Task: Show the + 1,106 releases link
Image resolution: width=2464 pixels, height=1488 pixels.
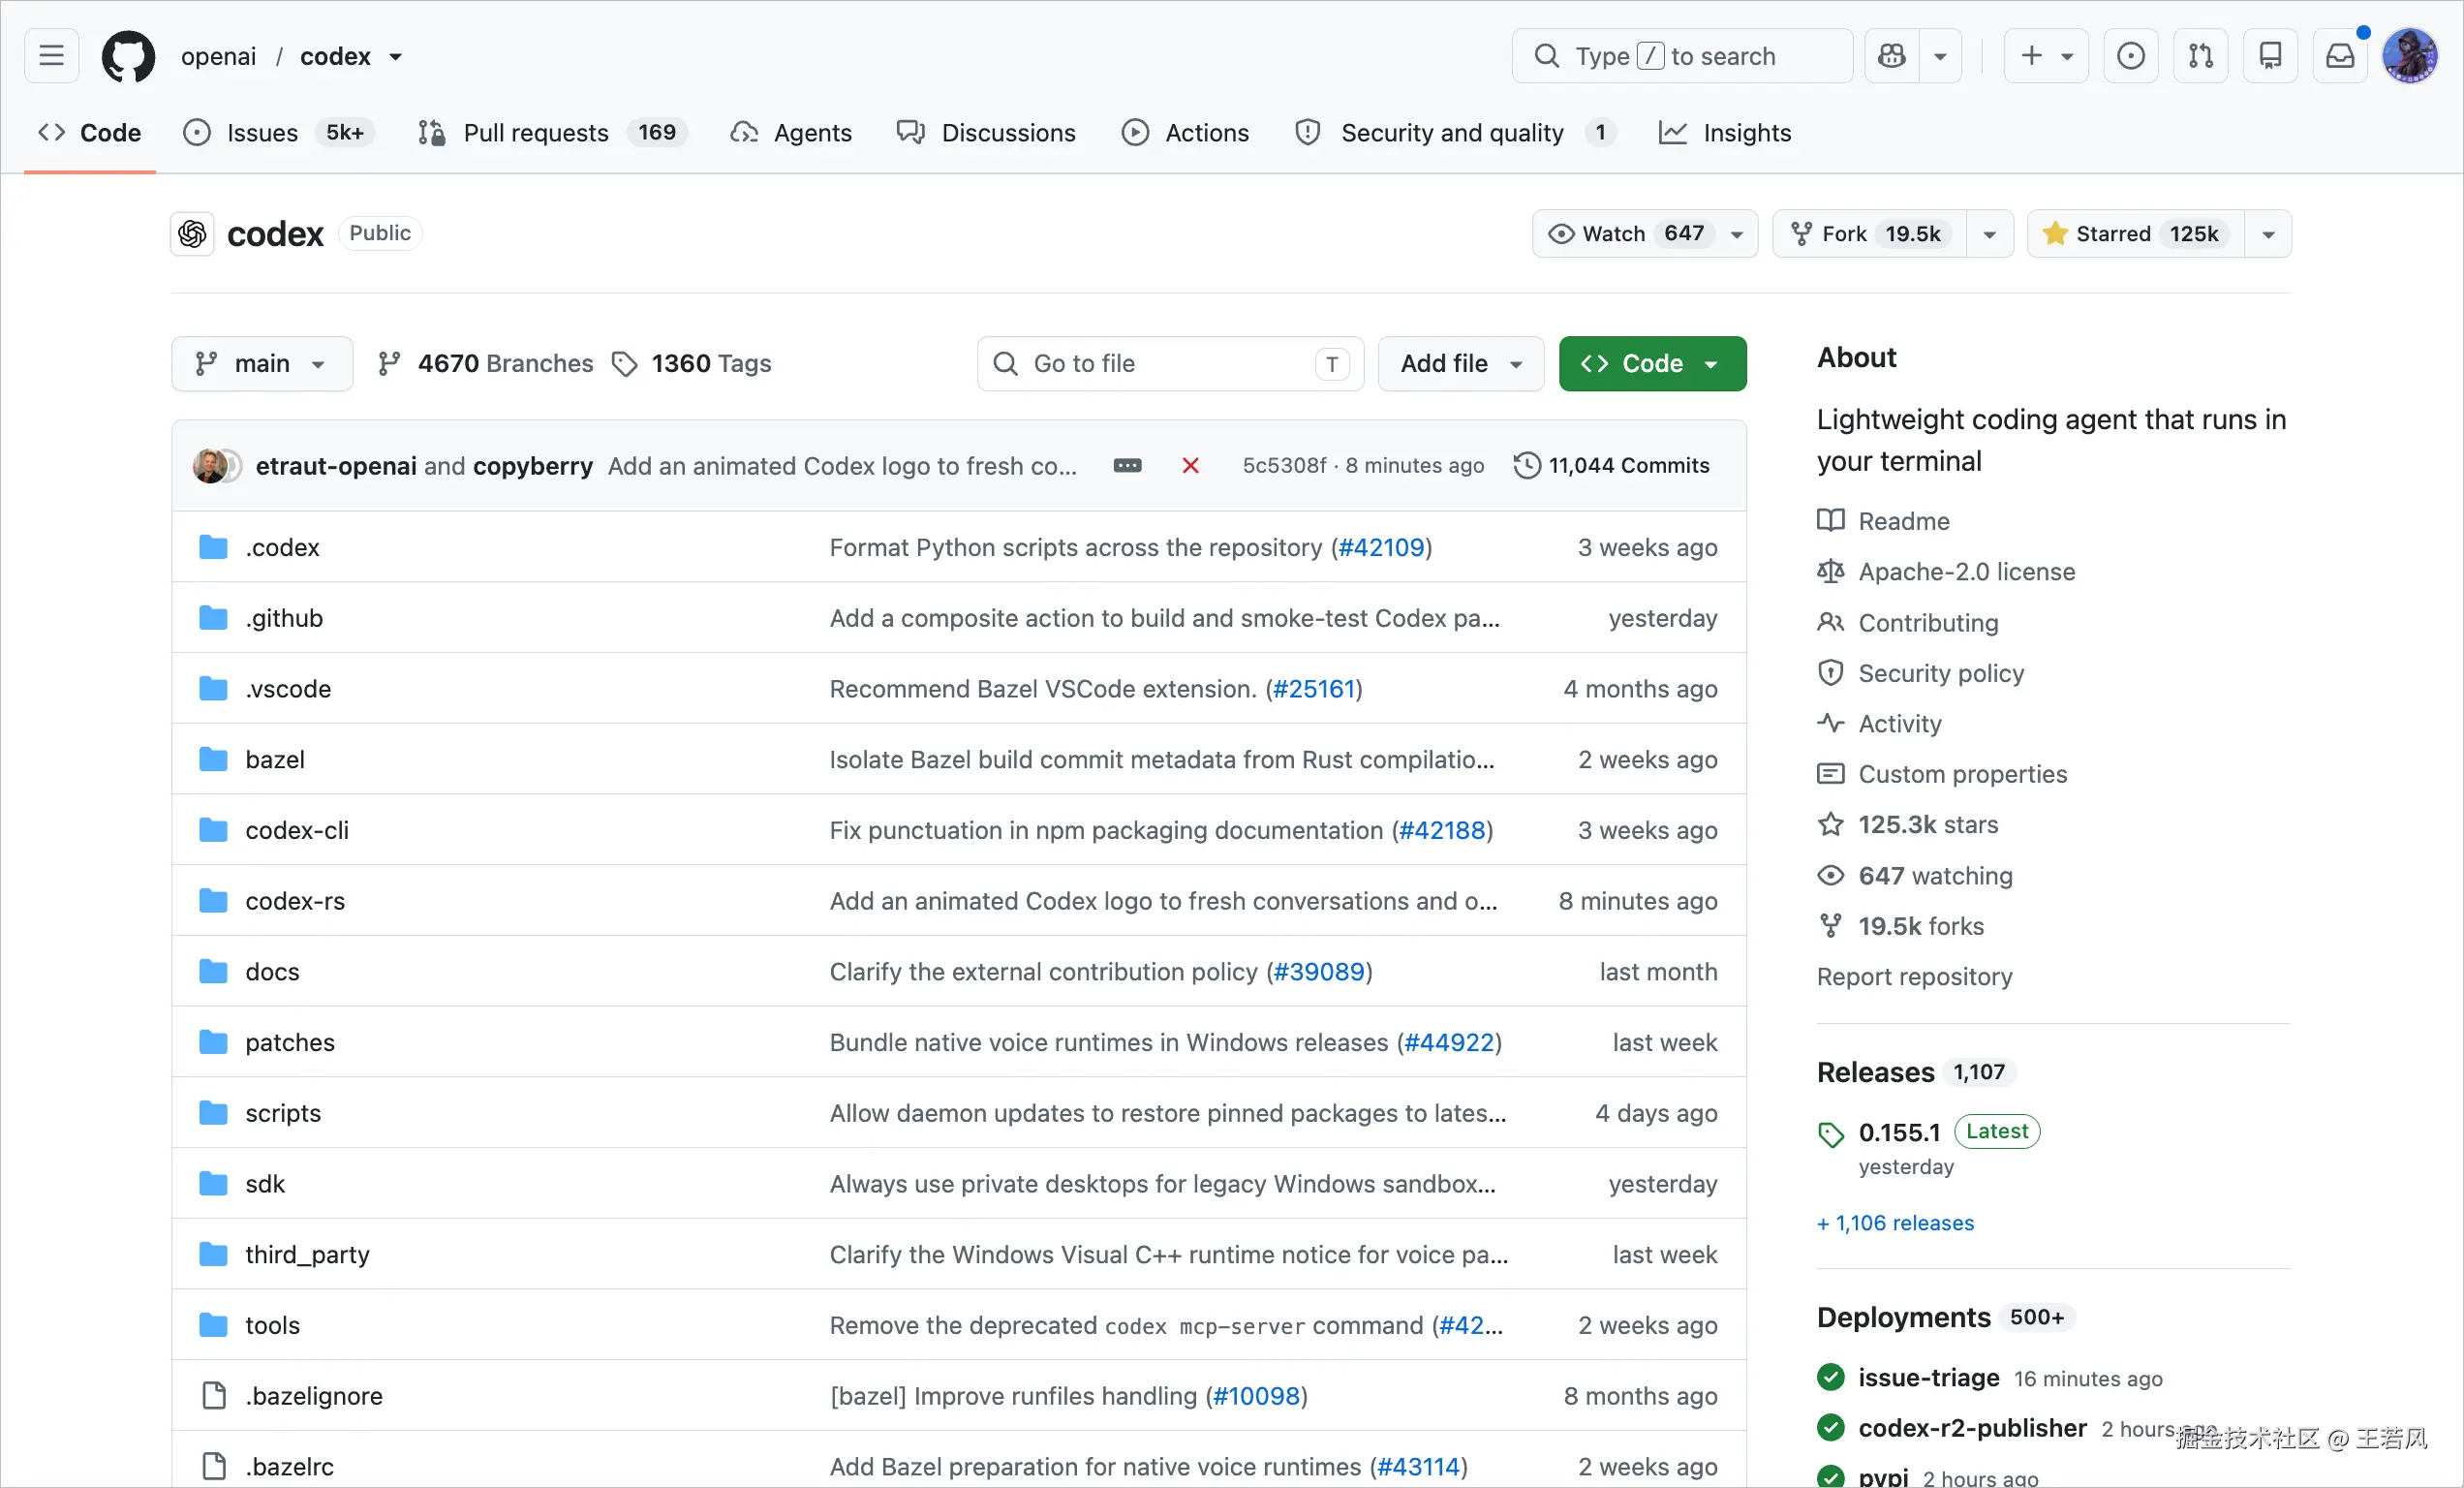Action: point(1896,1223)
